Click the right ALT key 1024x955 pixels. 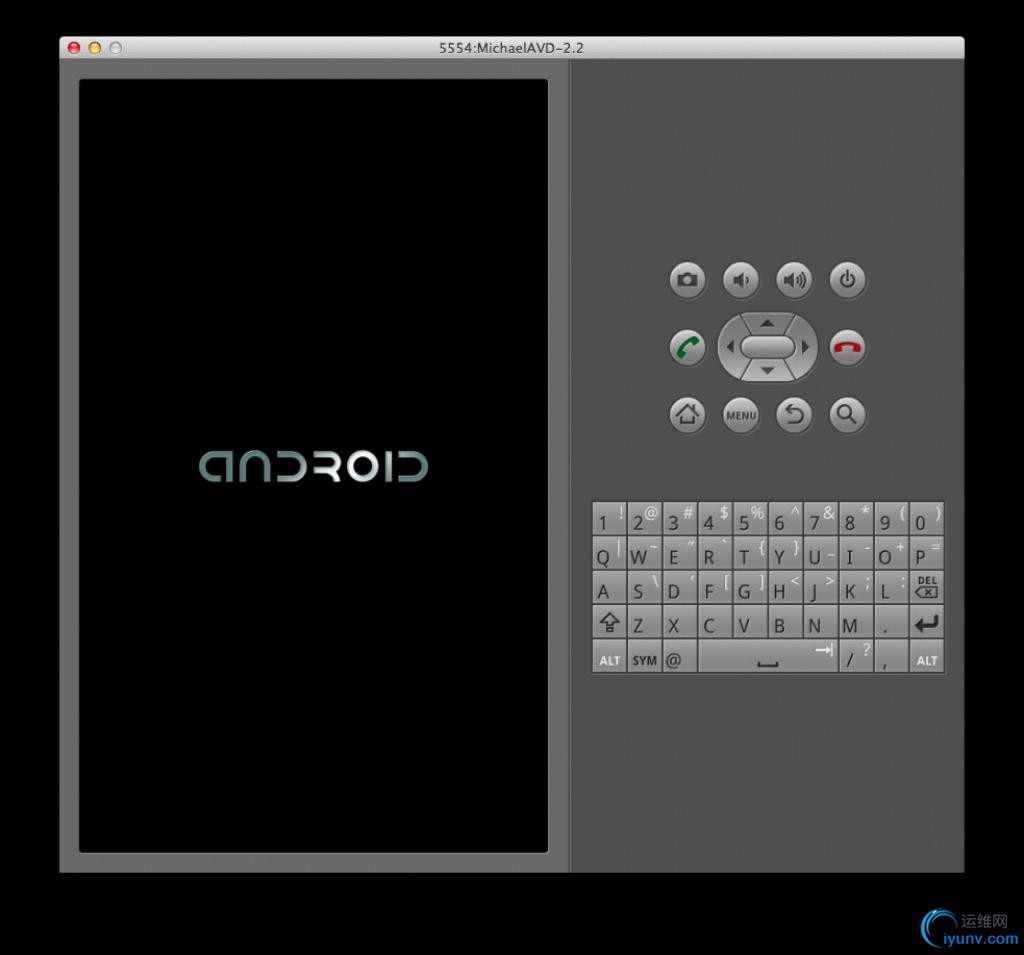click(927, 656)
